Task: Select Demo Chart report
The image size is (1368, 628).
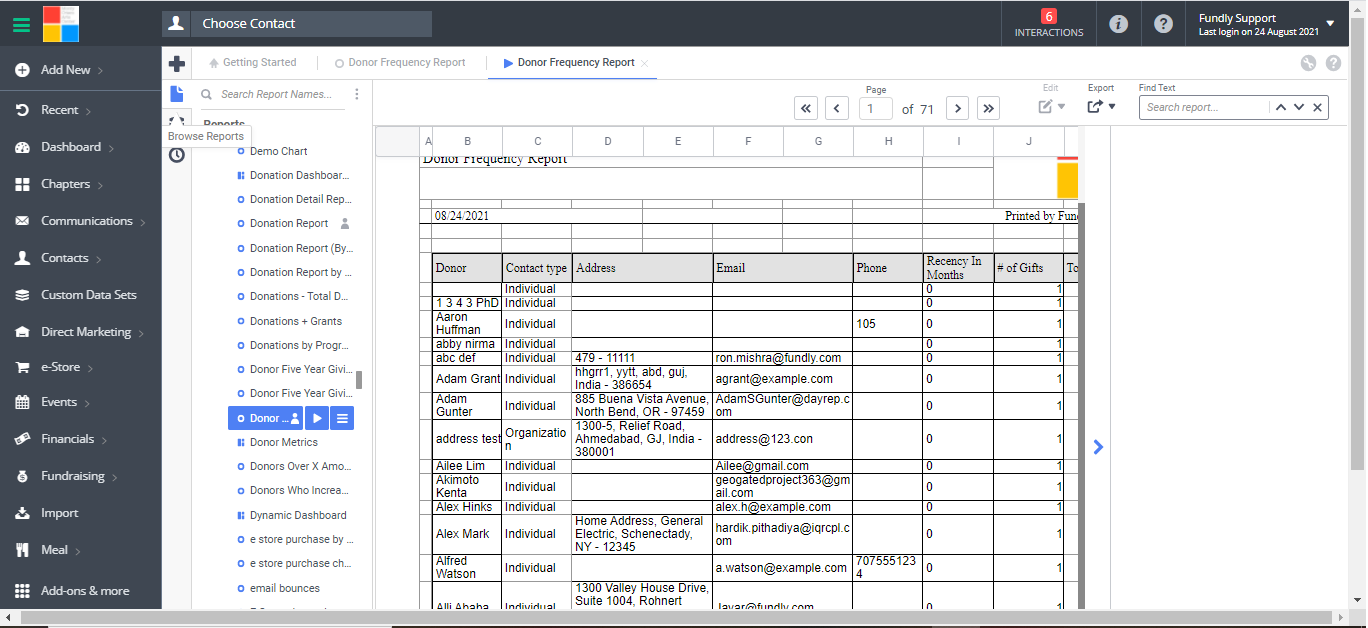Action: click(x=279, y=151)
